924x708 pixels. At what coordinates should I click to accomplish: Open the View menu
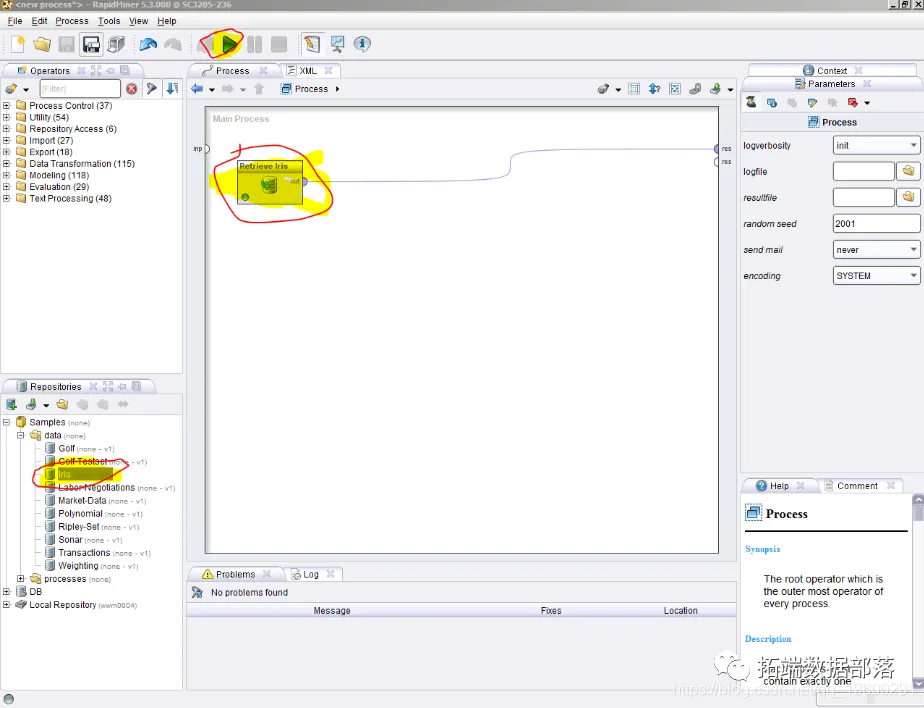(x=138, y=21)
